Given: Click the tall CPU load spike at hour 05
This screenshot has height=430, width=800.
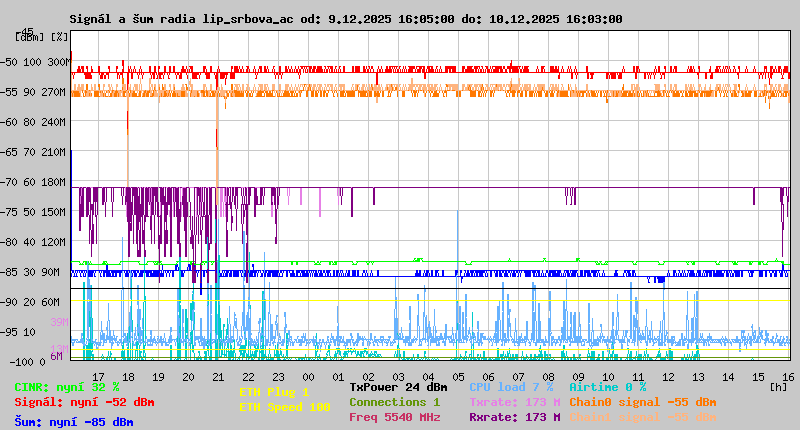Looking at the screenshot, I should [458, 245].
